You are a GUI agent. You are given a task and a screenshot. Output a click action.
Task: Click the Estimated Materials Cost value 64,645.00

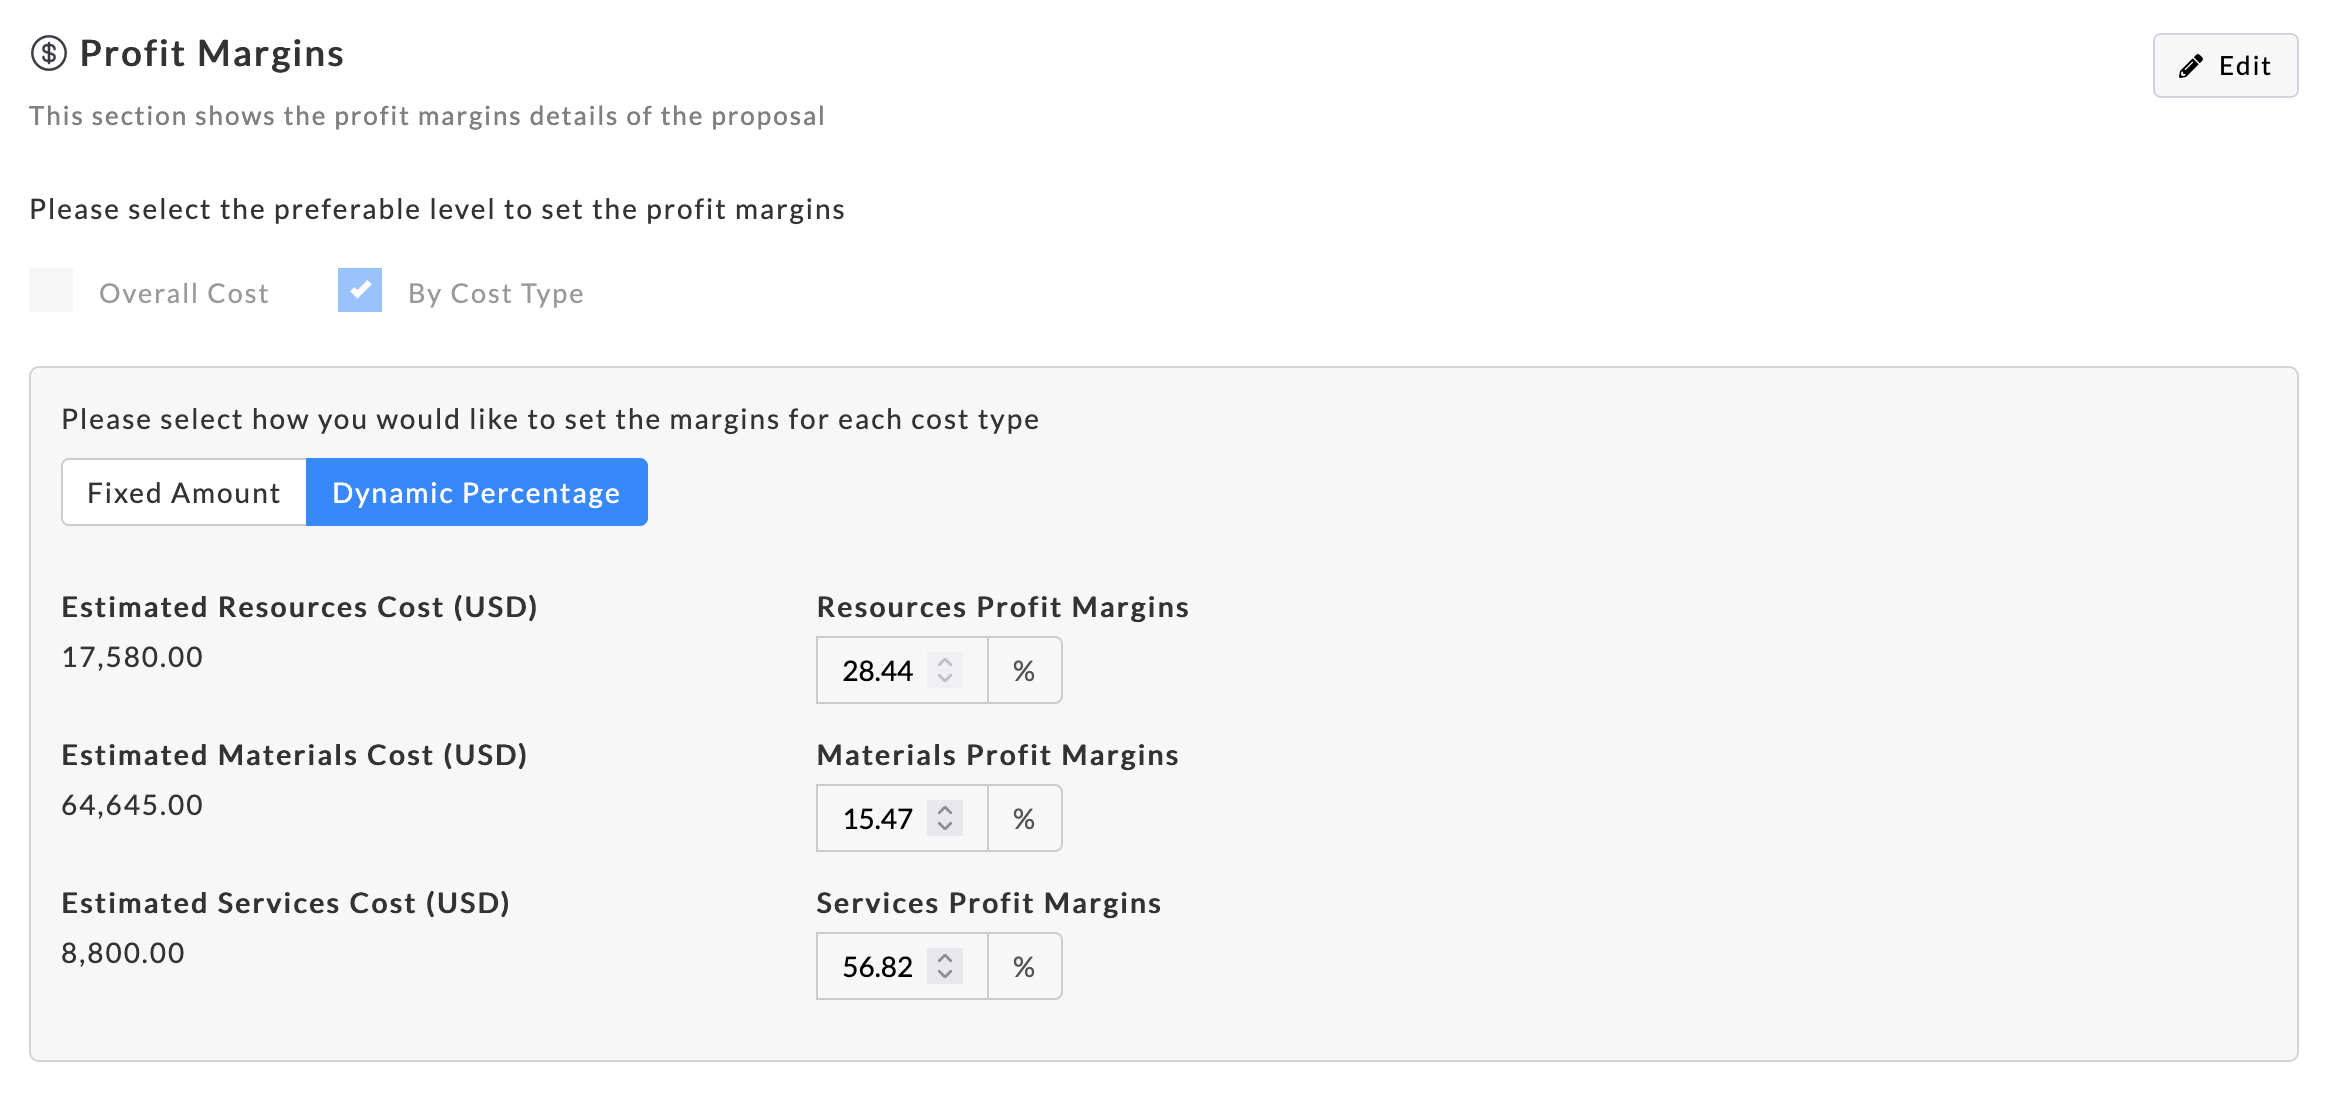click(x=132, y=805)
